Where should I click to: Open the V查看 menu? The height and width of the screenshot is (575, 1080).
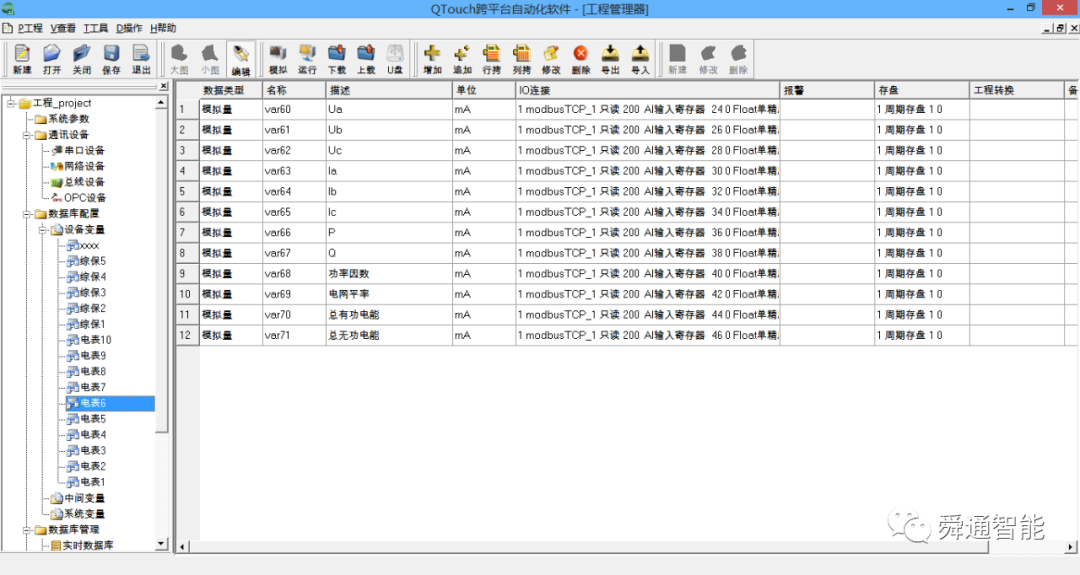click(x=63, y=28)
